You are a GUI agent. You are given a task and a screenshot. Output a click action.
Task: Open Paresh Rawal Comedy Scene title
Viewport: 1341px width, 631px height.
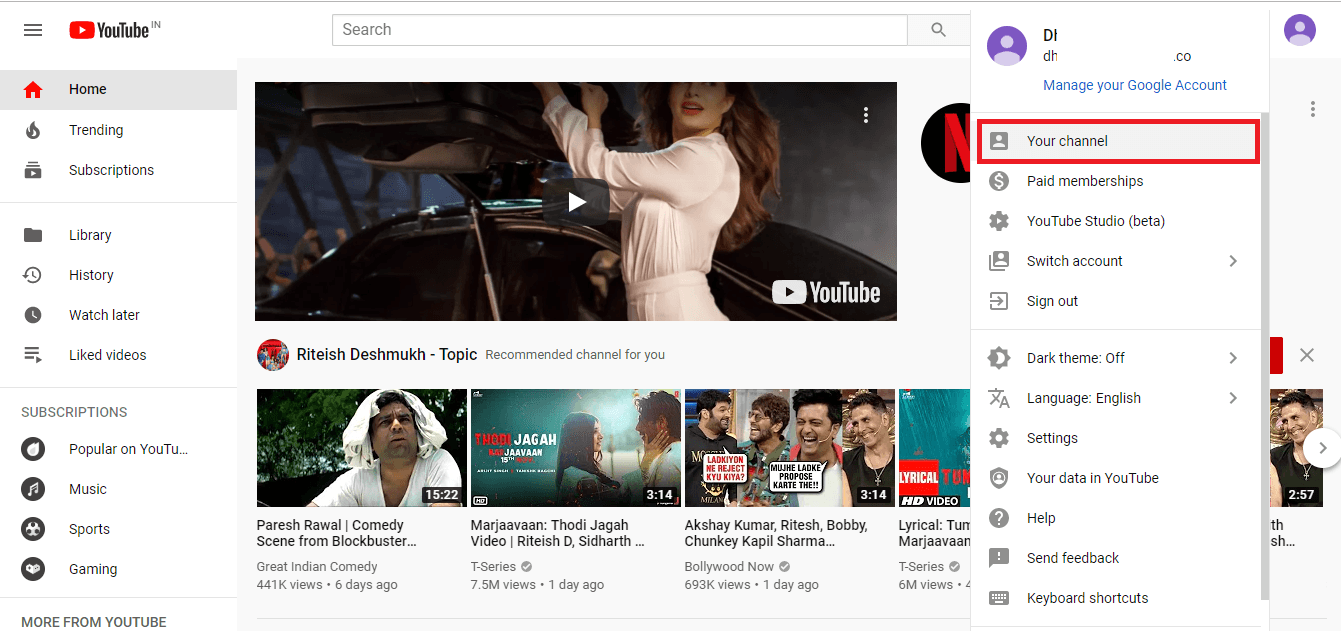coord(336,533)
